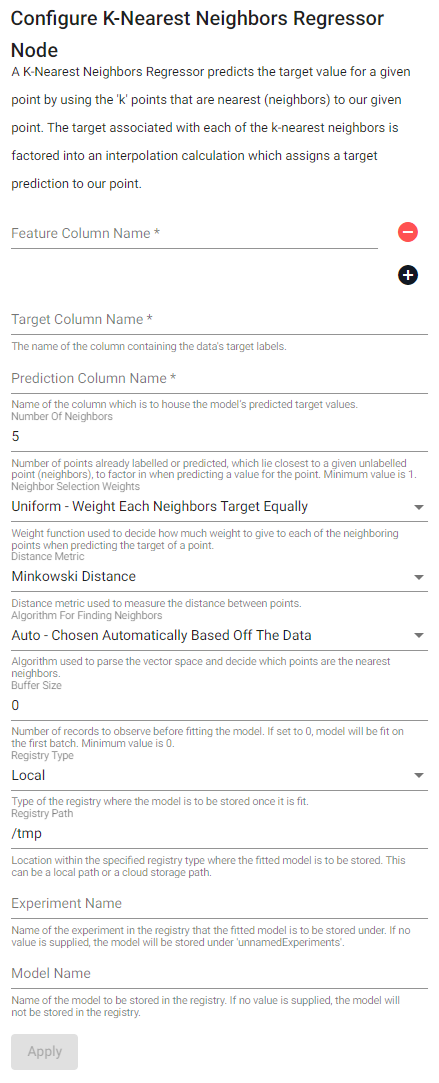
Task: Click arrow beside Minkowski Distance
Action: point(418,577)
